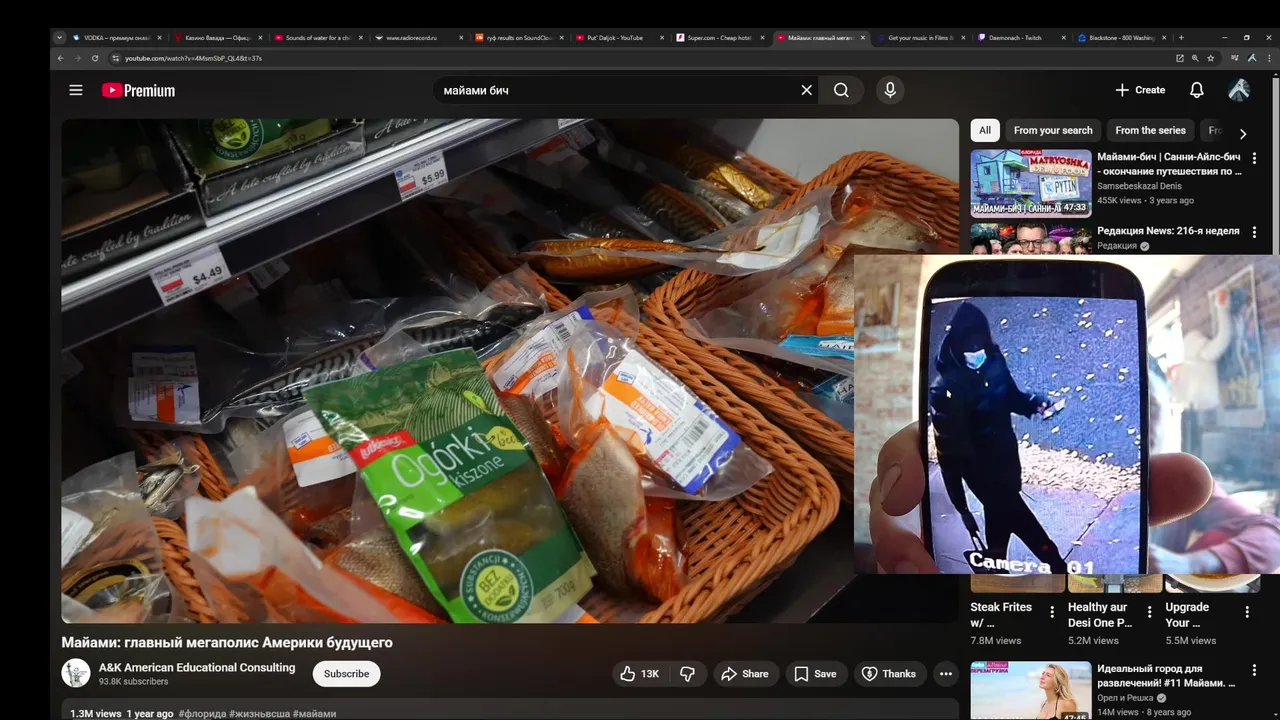Viewport: 1280px width, 720px height.
Task: Open A&K American Educational Consulting channel name
Action: coord(197,667)
